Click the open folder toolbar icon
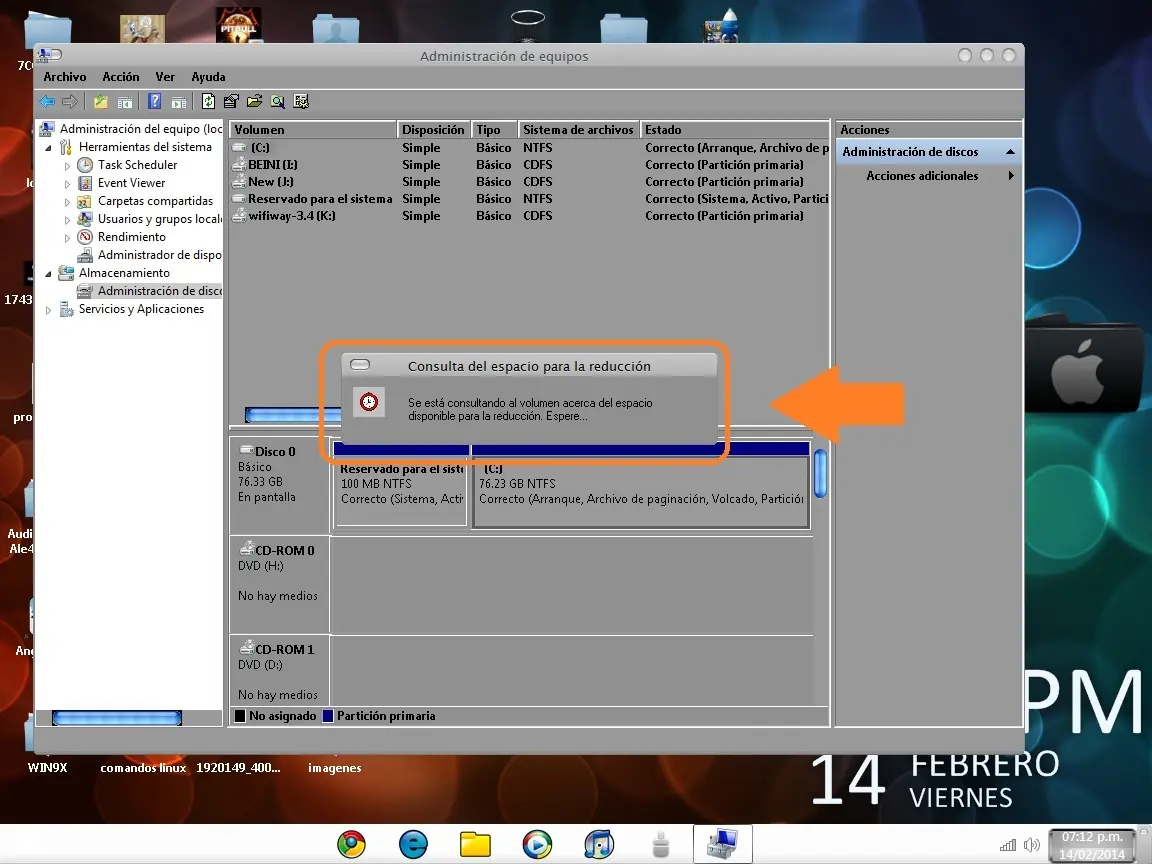This screenshot has height=864, width=1152. (x=255, y=101)
